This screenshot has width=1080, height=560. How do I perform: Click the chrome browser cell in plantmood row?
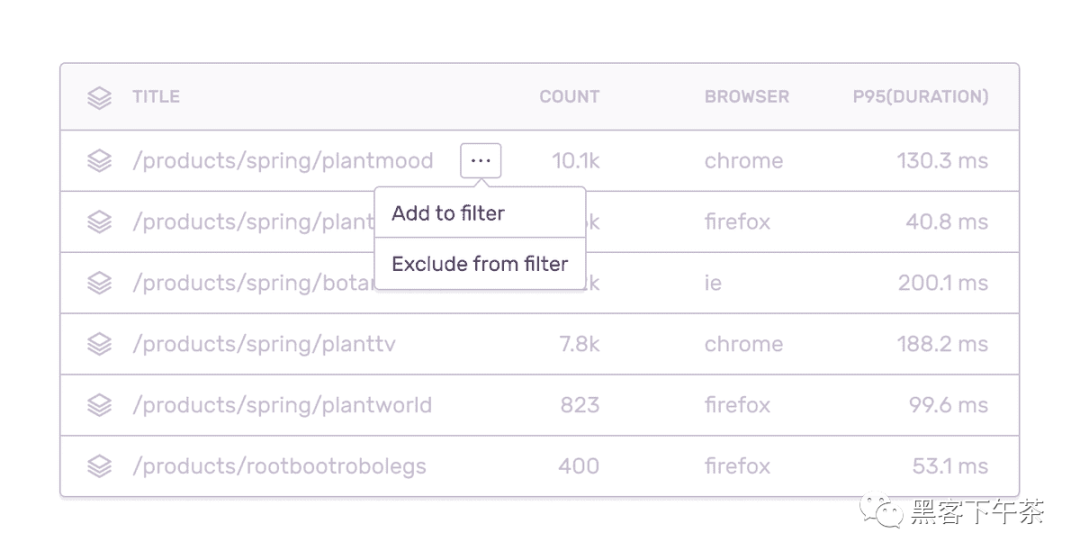(x=743, y=160)
